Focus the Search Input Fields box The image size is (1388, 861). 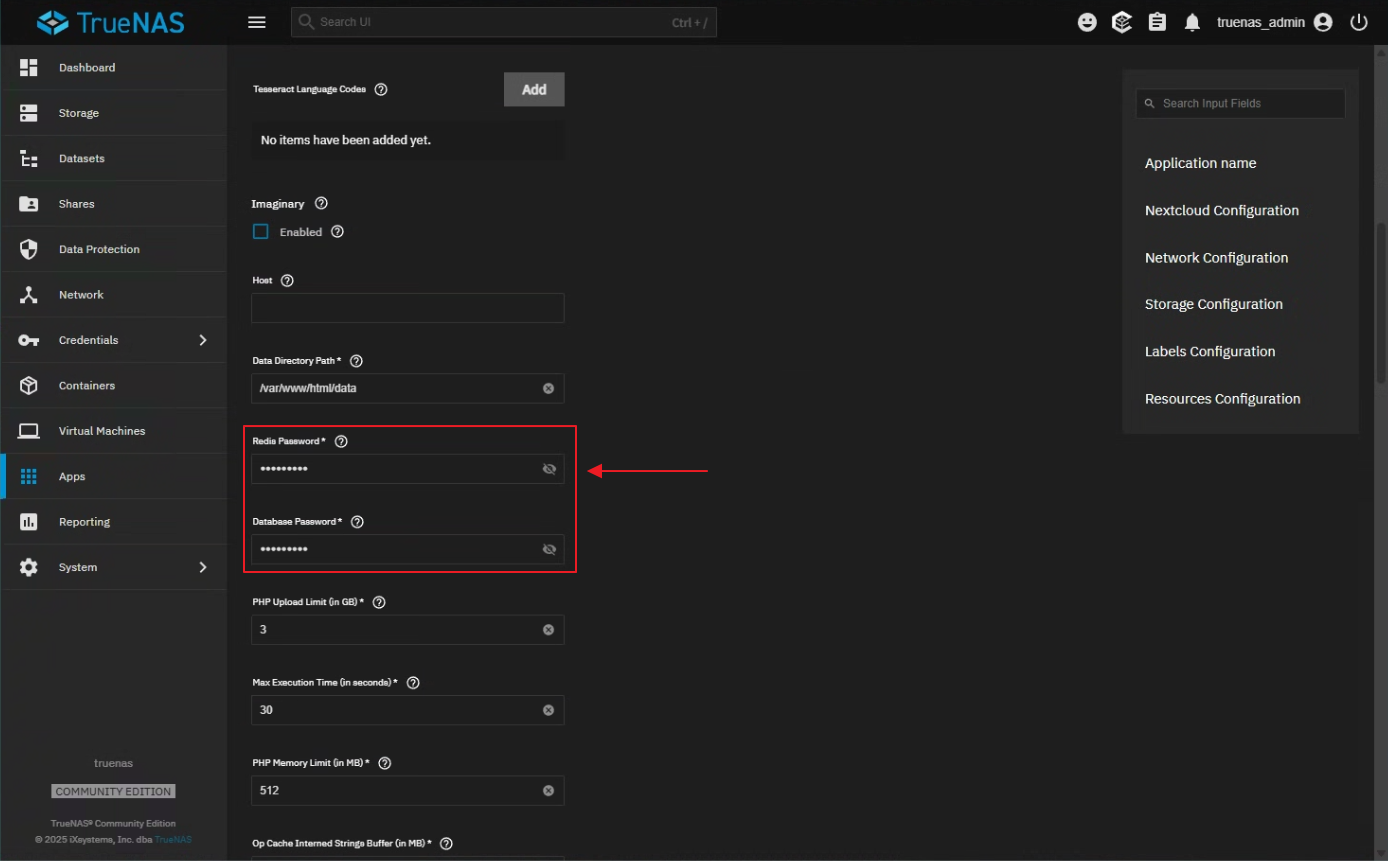click(1240, 103)
